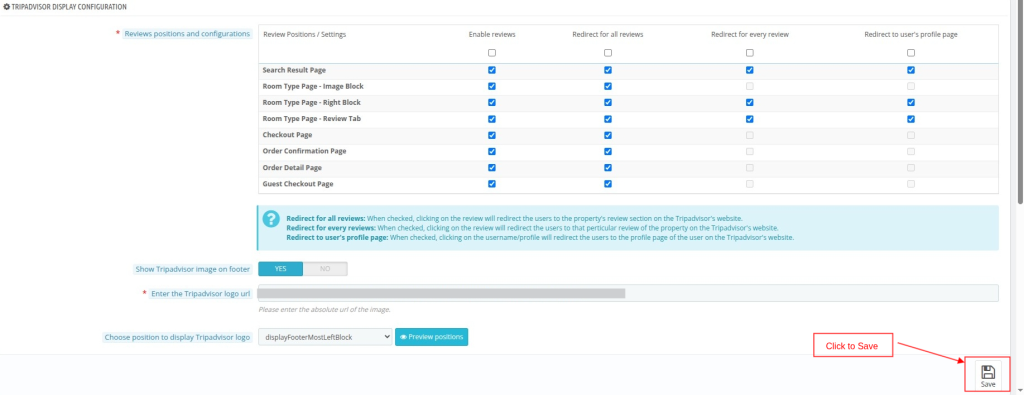This screenshot has width=1024, height=395.
Task: Click into the Tripadvisor logo url field
Action: [628, 293]
